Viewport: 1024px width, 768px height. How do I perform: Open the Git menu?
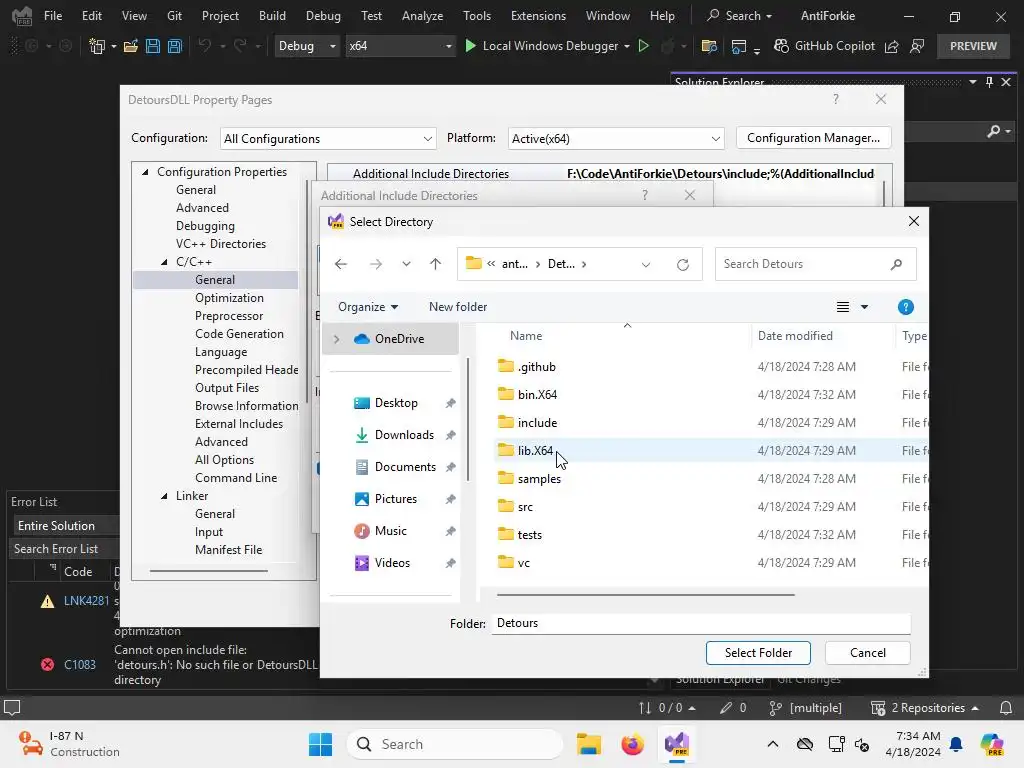174,16
